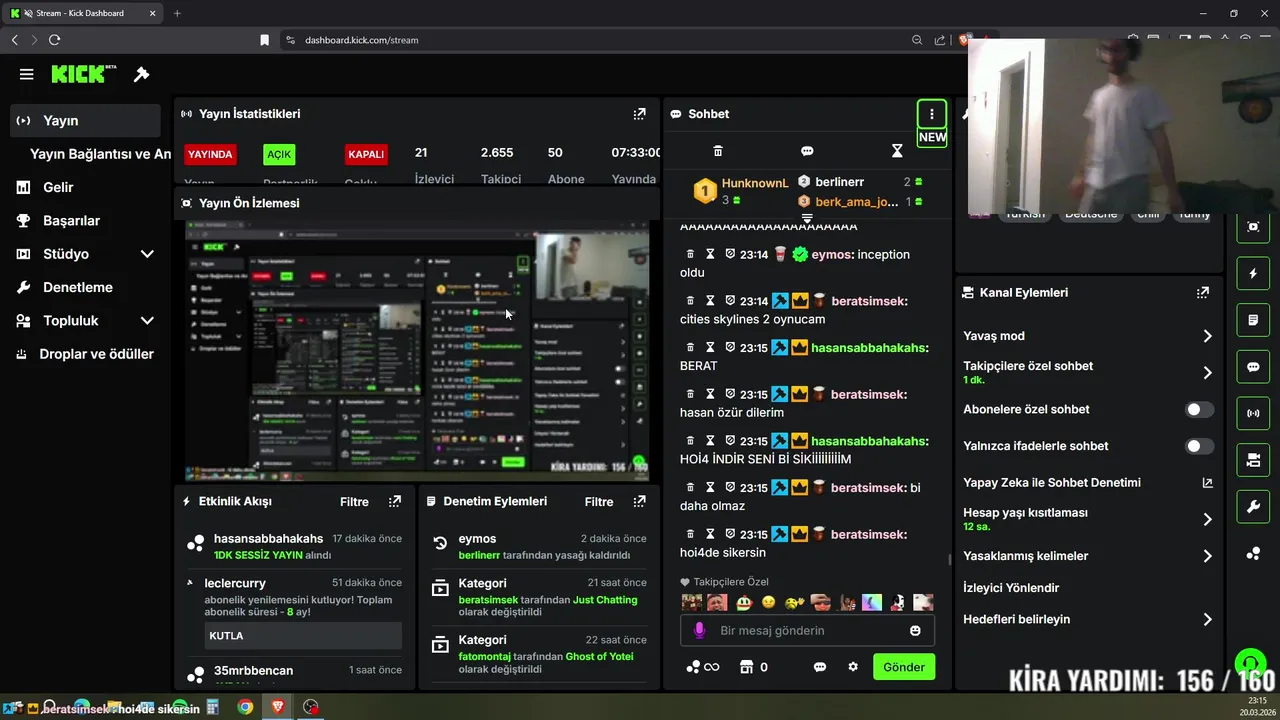Ban hasansabbahakahs on BERAT message
This screenshot has height=720, width=1280.
[730, 347]
